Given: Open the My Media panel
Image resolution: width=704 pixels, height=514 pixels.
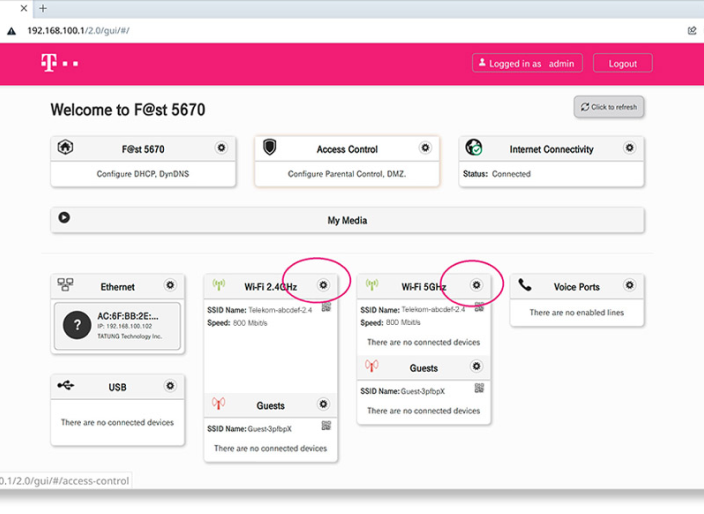Looking at the screenshot, I should 347,220.
